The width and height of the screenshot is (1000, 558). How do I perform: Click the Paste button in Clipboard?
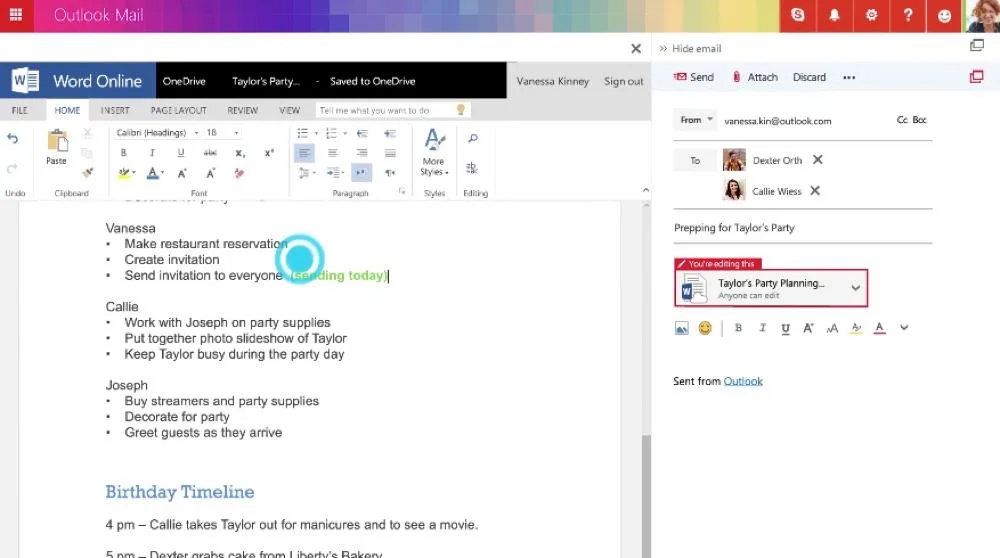click(x=57, y=147)
